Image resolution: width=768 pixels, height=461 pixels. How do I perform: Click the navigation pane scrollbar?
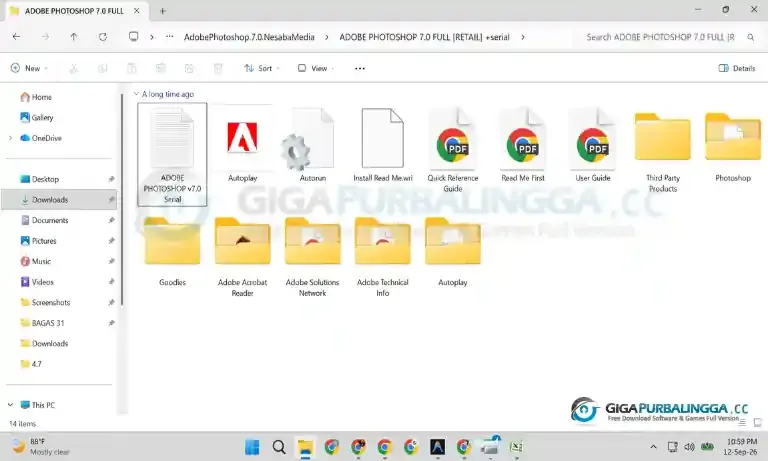(121, 201)
